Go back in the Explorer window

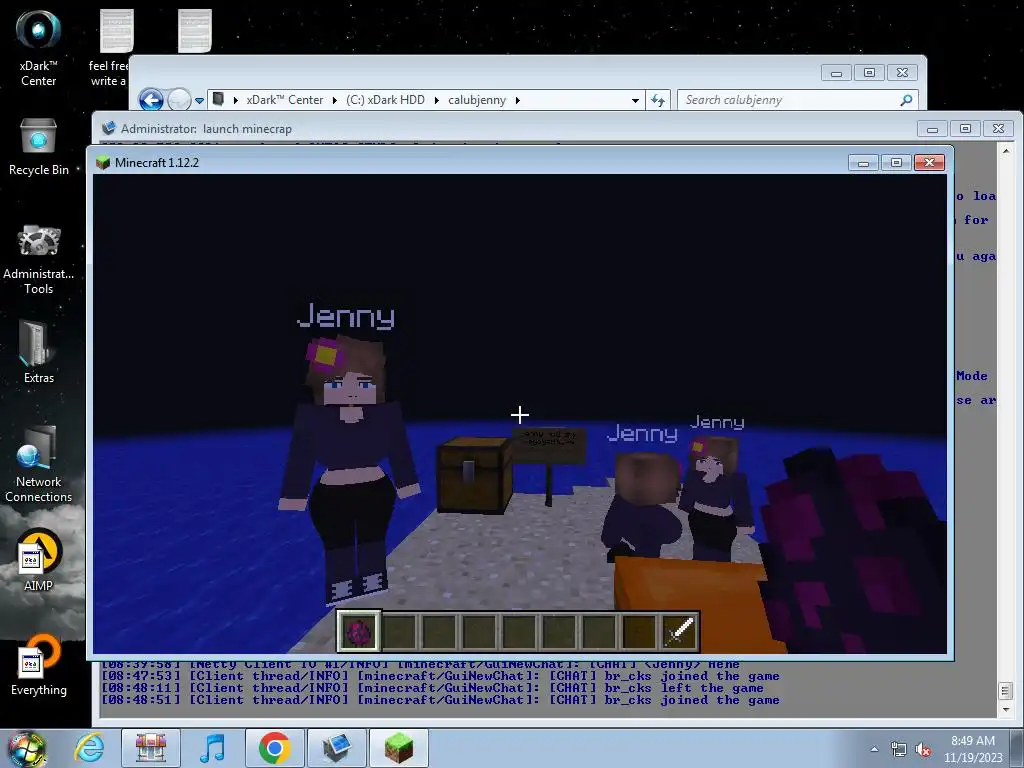pyautogui.click(x=151, y=100)
